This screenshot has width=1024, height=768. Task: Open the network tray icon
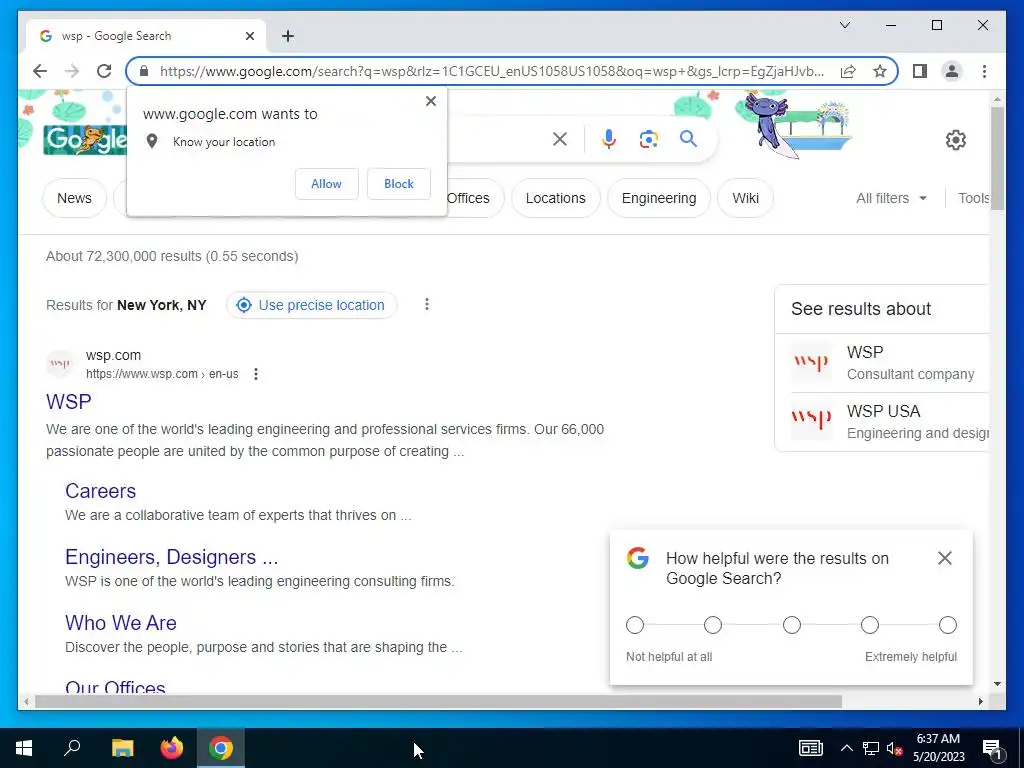pos(871,748)
